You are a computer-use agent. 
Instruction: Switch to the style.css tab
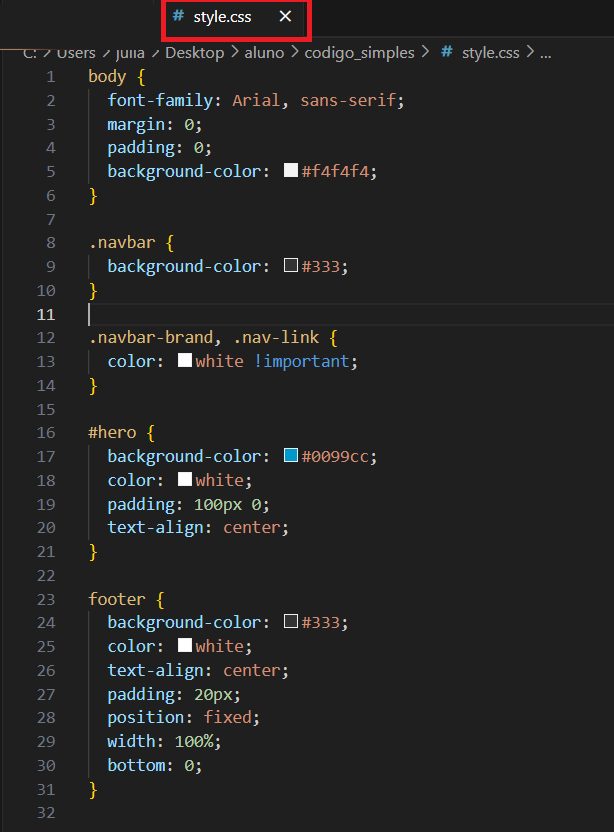222,17
